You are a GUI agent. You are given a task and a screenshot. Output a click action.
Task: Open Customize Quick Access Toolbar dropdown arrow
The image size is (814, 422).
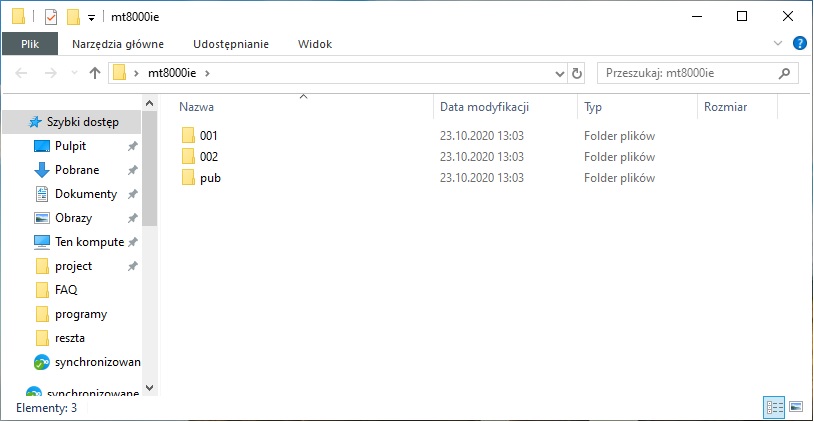point(91,18)
